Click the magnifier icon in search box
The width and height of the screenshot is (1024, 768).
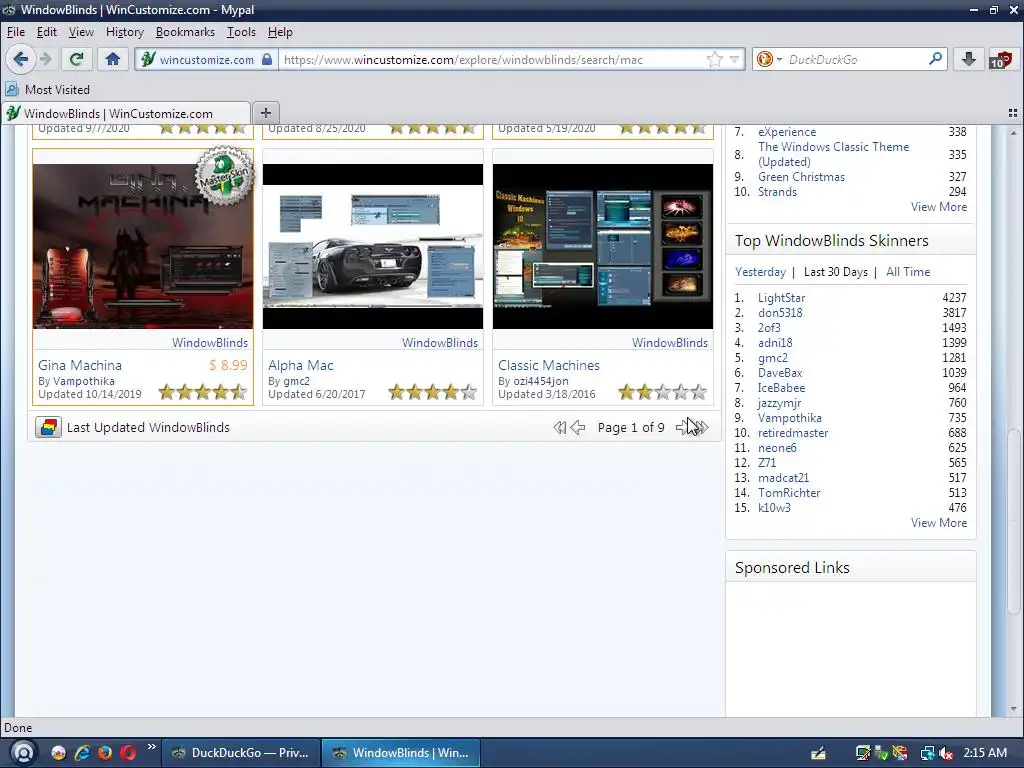pyautogui.click(x=935, y=59)
